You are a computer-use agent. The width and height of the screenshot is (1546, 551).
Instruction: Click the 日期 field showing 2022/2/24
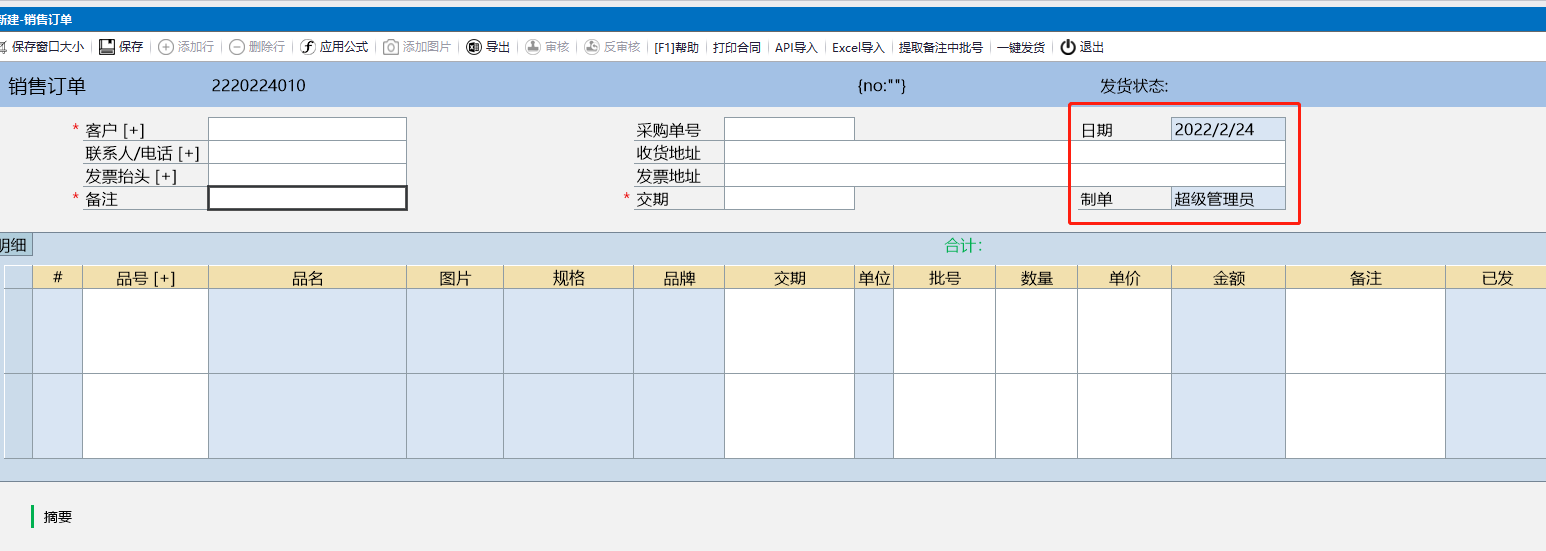point(1227,129)
